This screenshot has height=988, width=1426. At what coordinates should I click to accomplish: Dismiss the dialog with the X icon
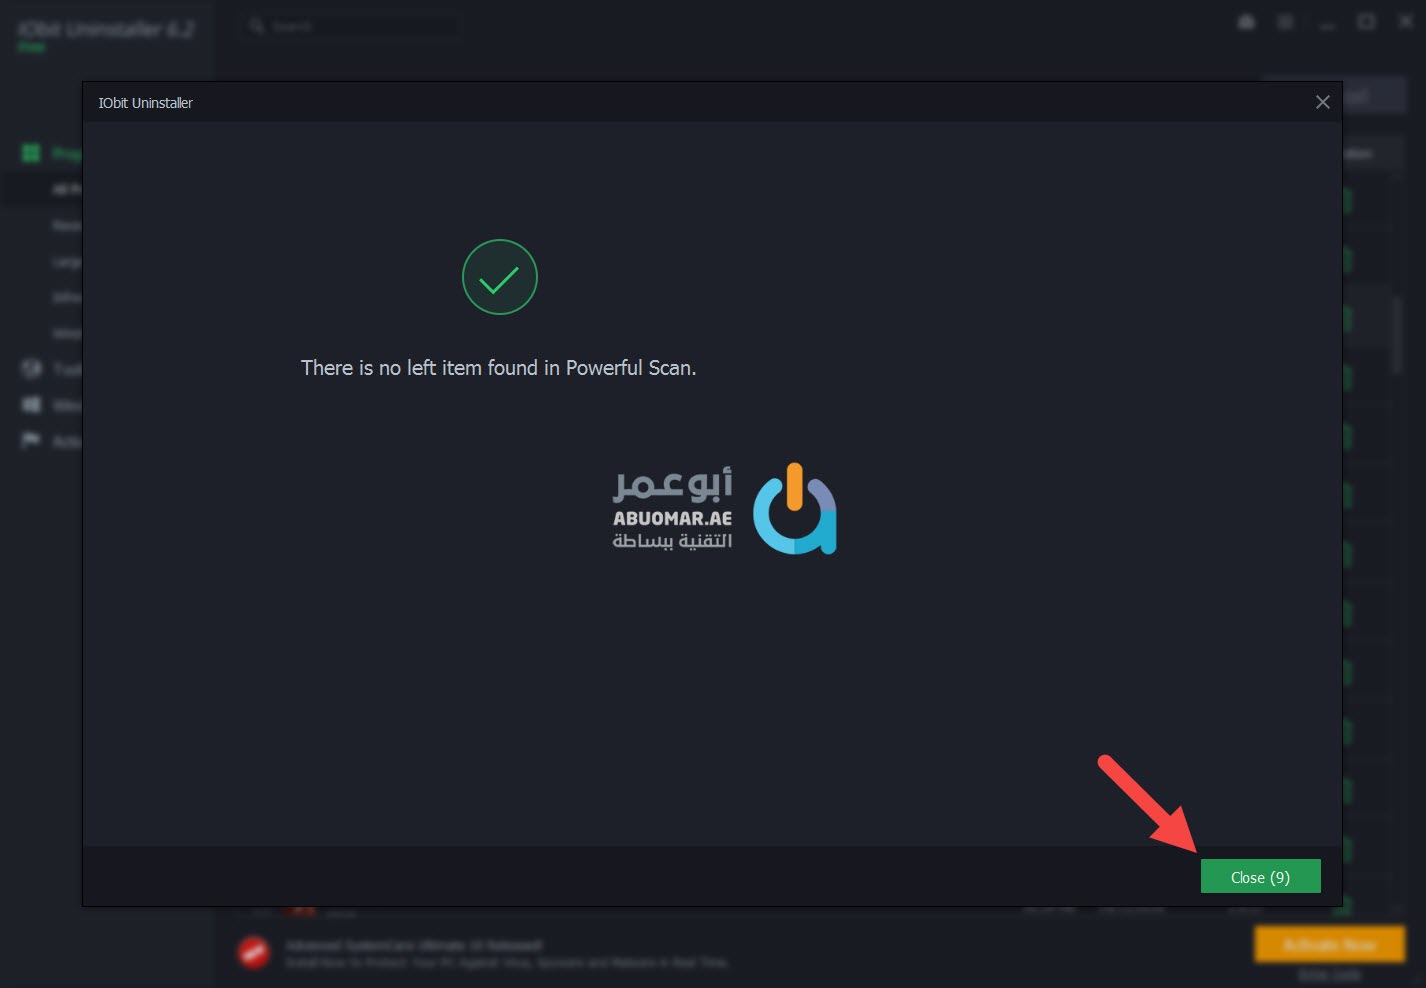tap(1322, 102)
